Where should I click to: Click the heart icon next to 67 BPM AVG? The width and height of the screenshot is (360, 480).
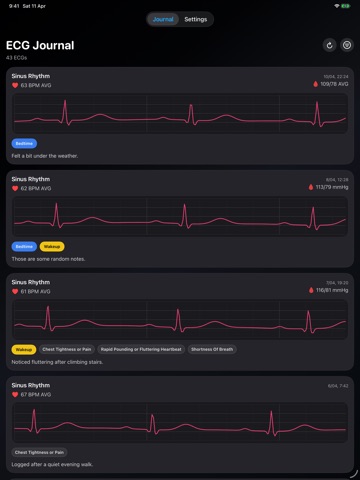point(15,394)
